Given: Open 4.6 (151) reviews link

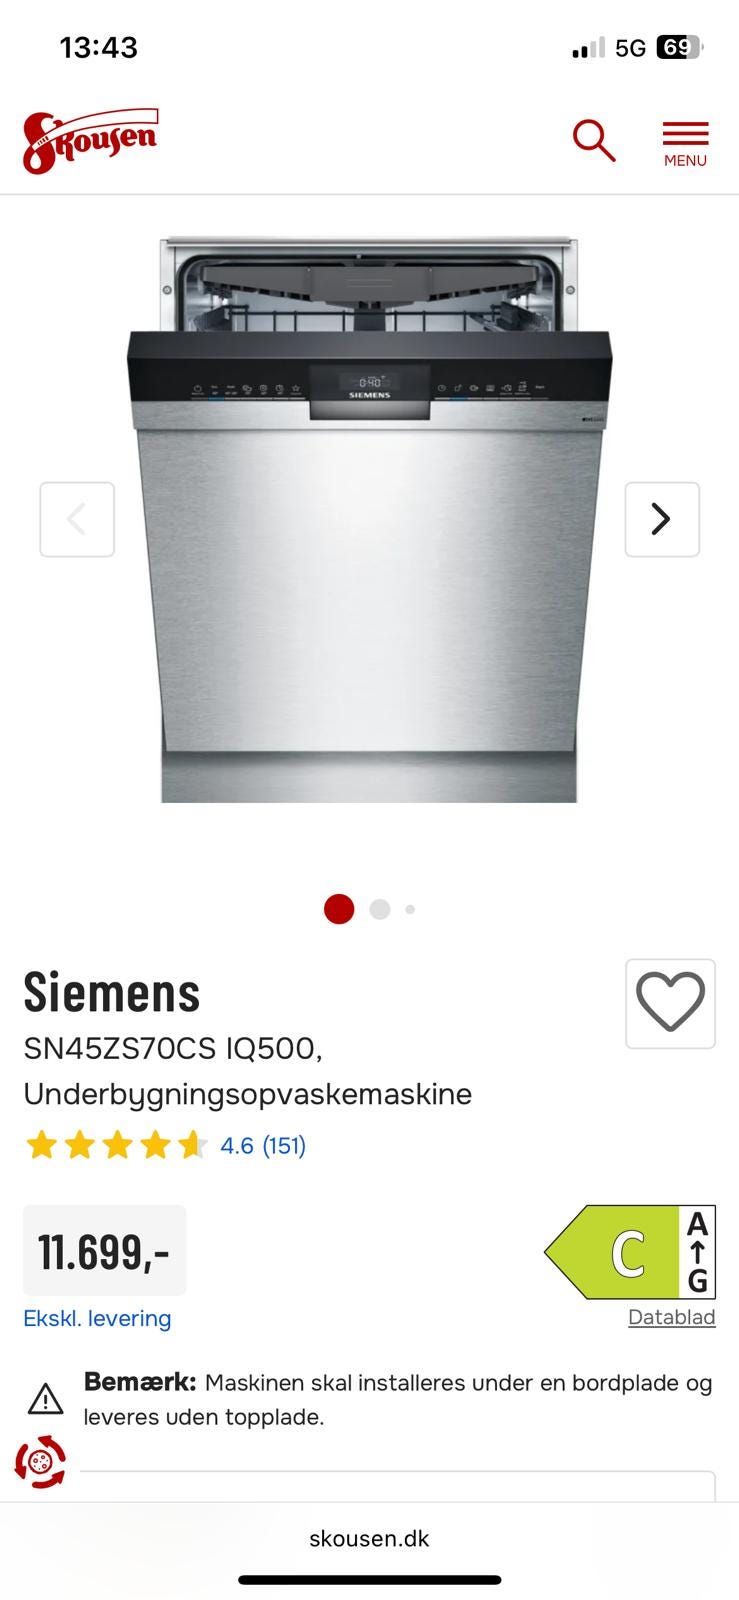Looking at the screenshot, I should pos(263,1145).
